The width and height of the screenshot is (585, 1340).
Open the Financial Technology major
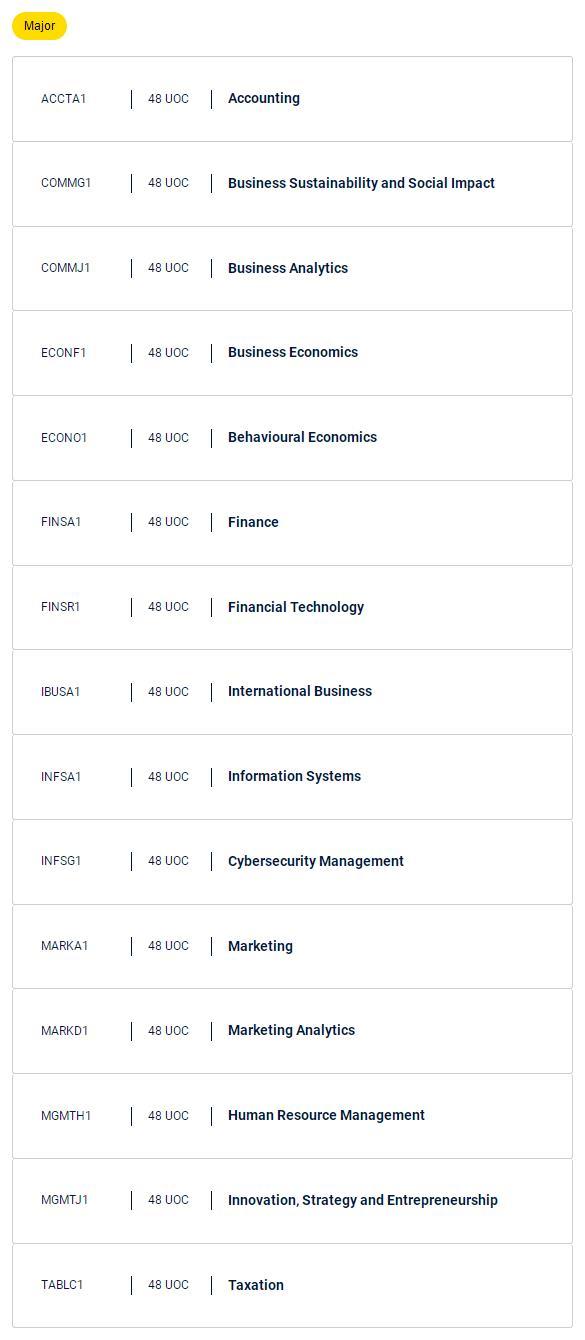coord(292,607)
